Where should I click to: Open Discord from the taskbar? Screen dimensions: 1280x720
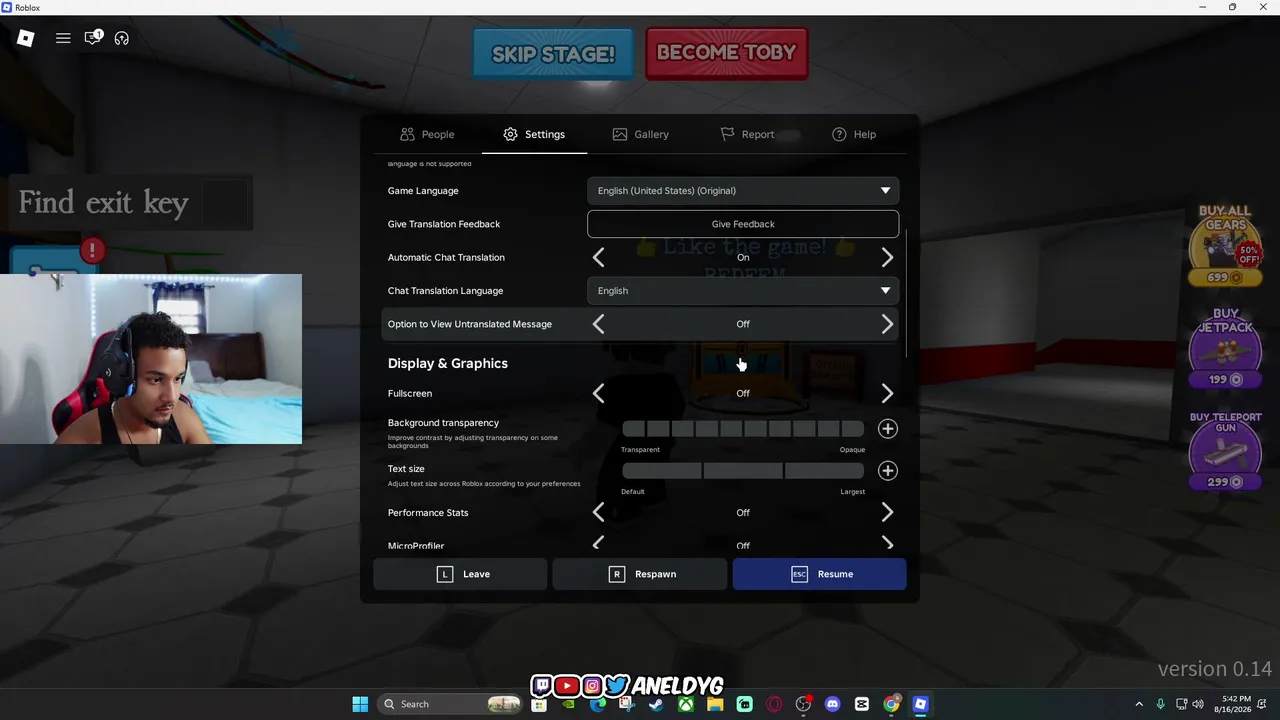tap(833, 704)
